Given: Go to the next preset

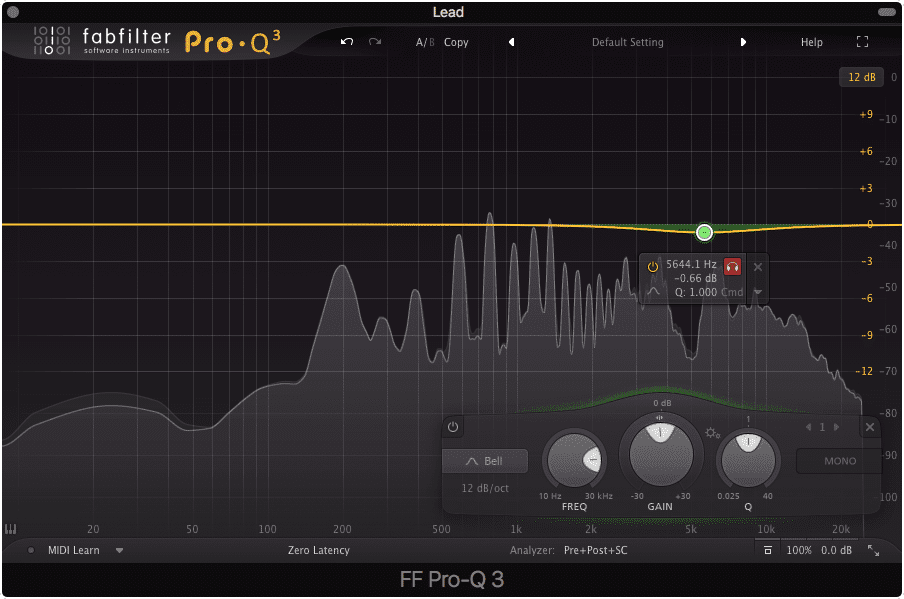Looking at the screenshot, I should [x=743, y=42].
